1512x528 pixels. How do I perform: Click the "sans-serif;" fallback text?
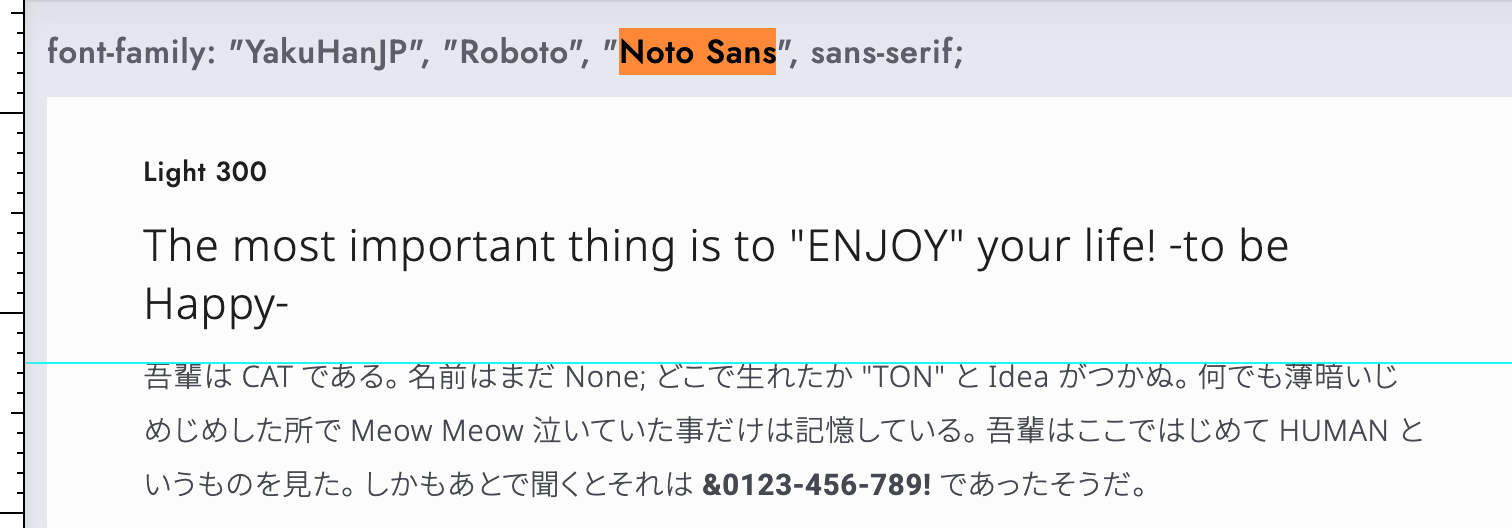887,52
